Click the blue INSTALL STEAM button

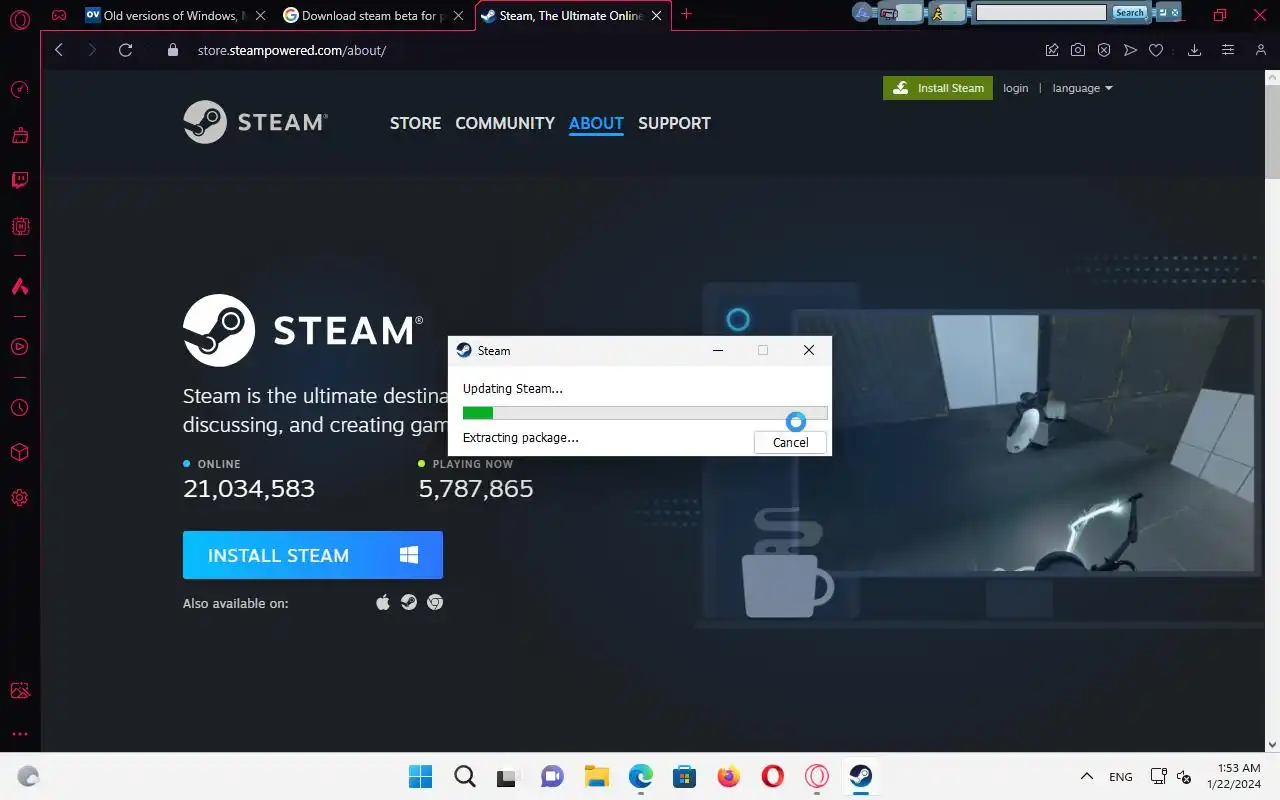313,555
